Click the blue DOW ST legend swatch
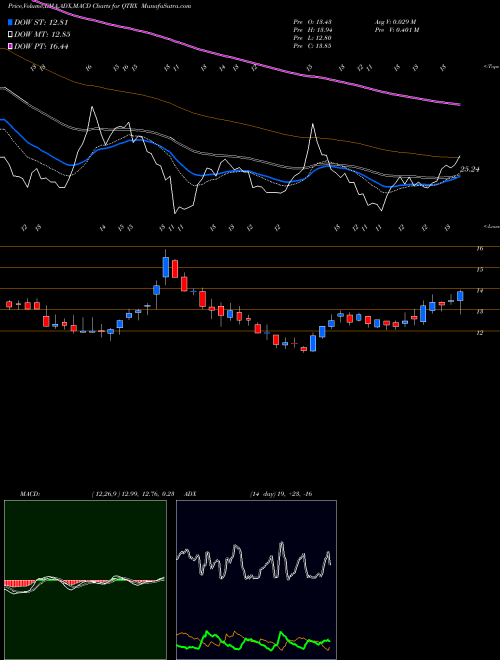This screenshot has width=500, height=660. [x=11, y=22]
